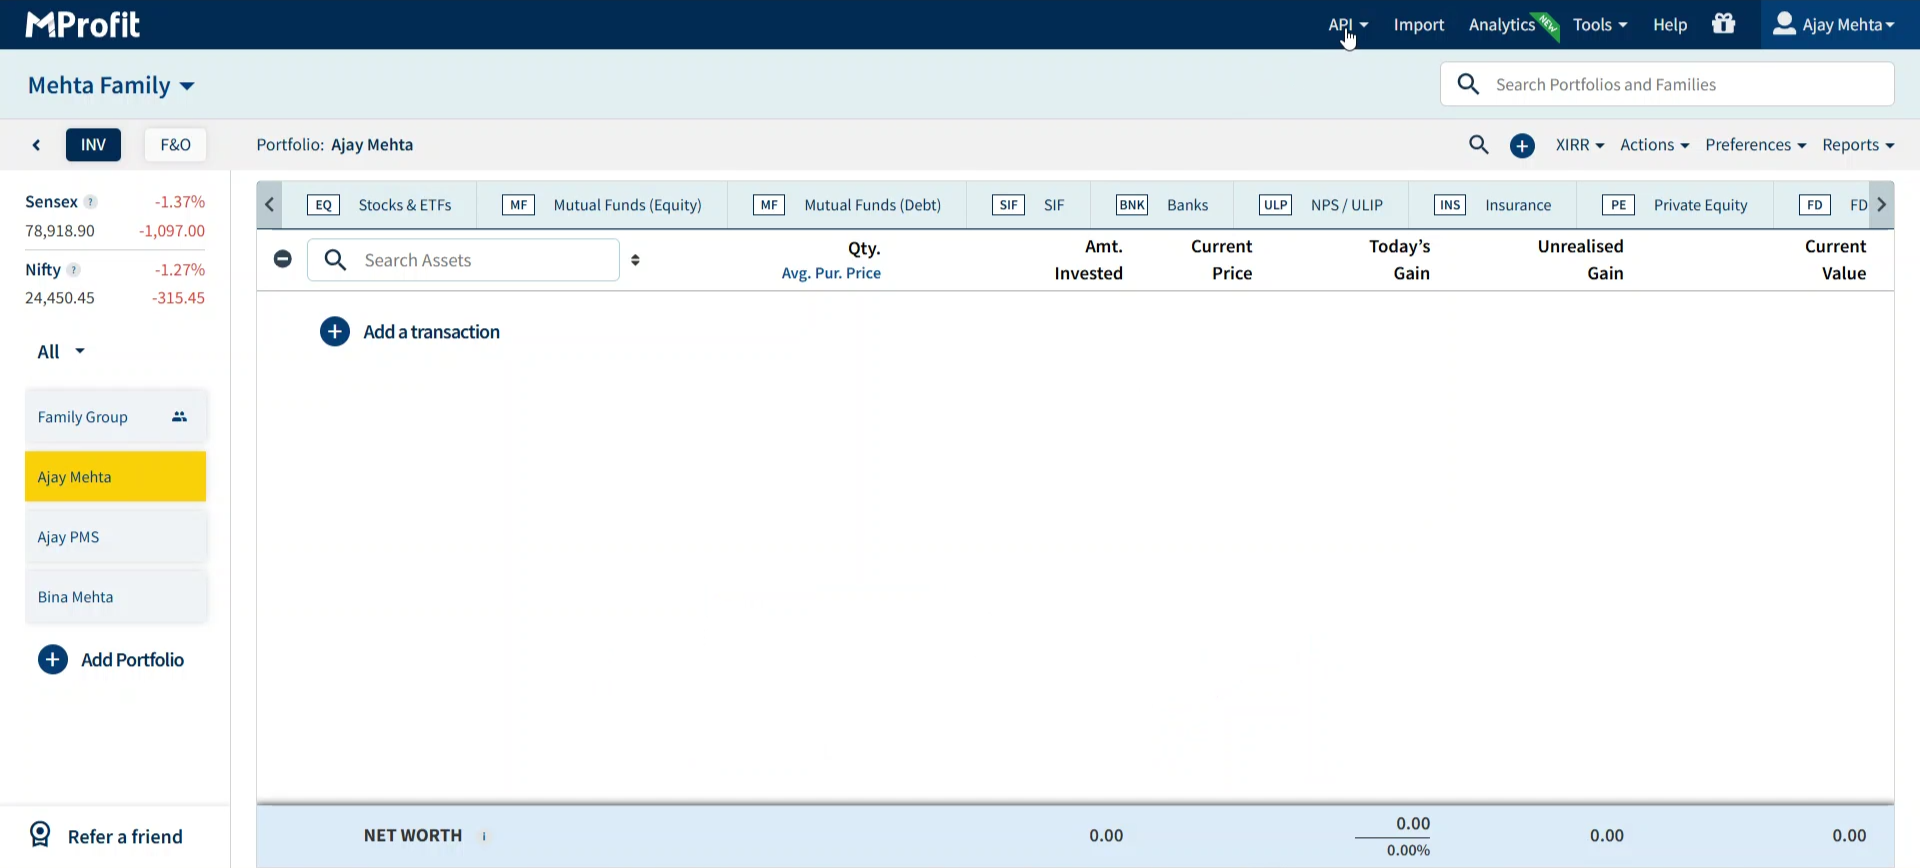Click the Add Portfolio plus icon
The height and width of the screenshot is (868, 1920).
(53, 660)
